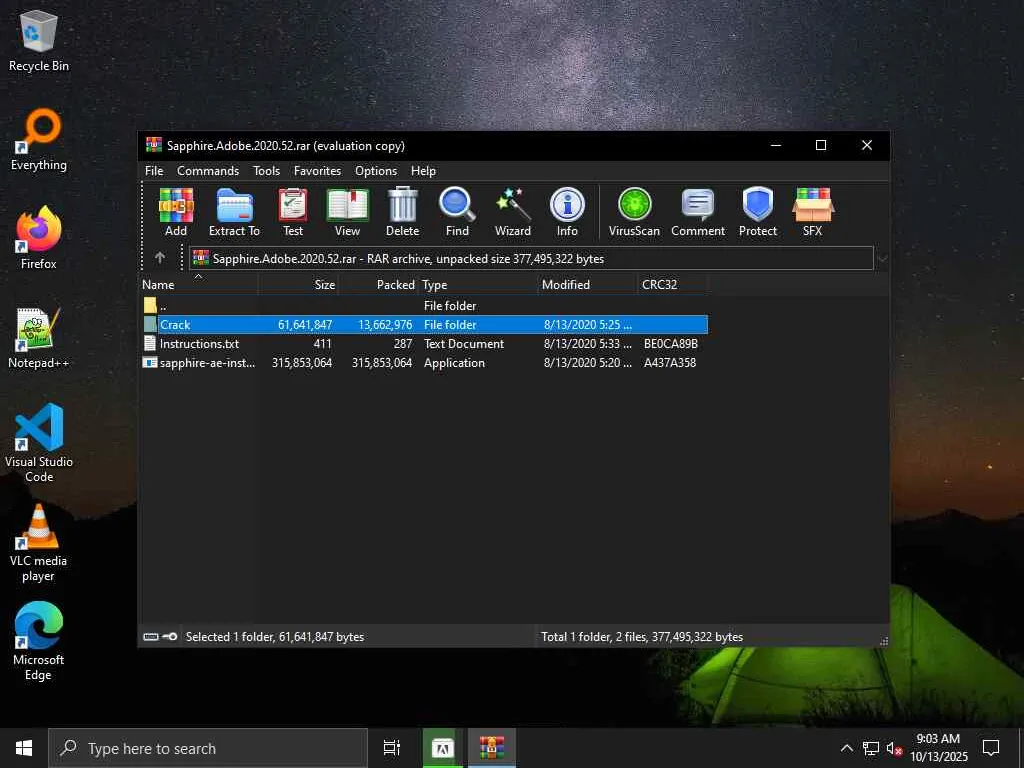Screen dimensions: 1024x768
Task: Click the Text Document type cell
Action: (464, 344)
